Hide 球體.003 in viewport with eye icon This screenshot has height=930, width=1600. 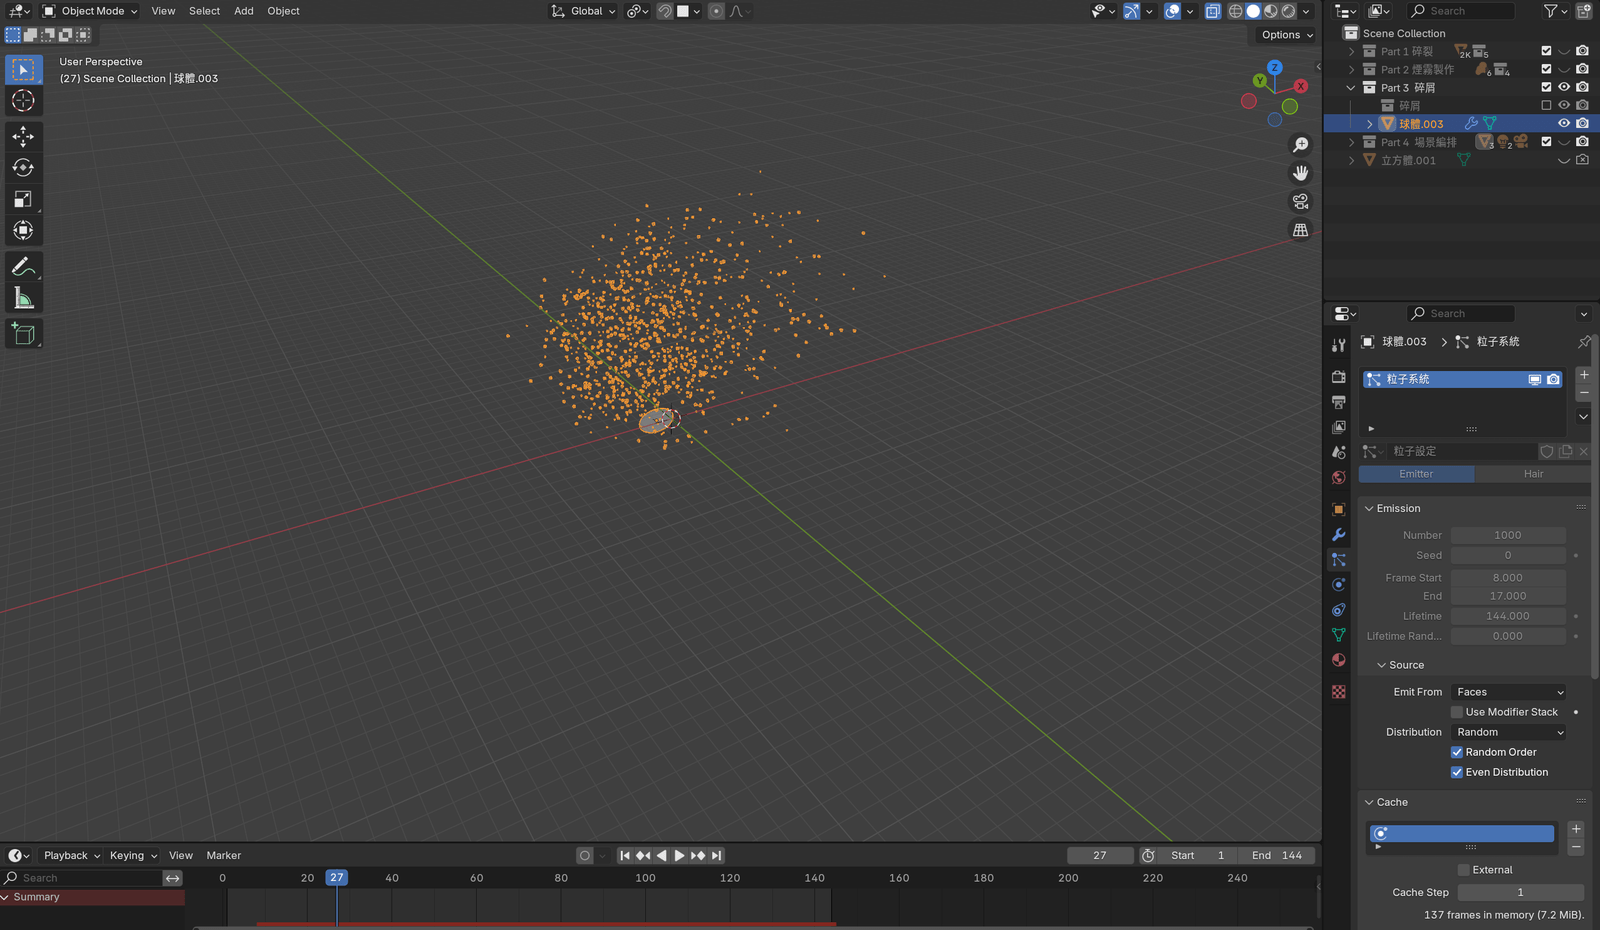pos(1564,123)
